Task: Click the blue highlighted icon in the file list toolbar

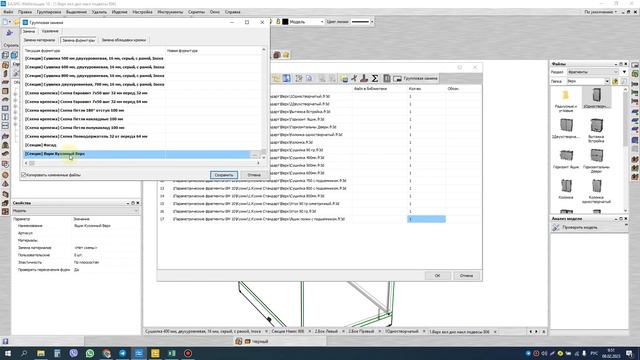Action: coord(287,78)
